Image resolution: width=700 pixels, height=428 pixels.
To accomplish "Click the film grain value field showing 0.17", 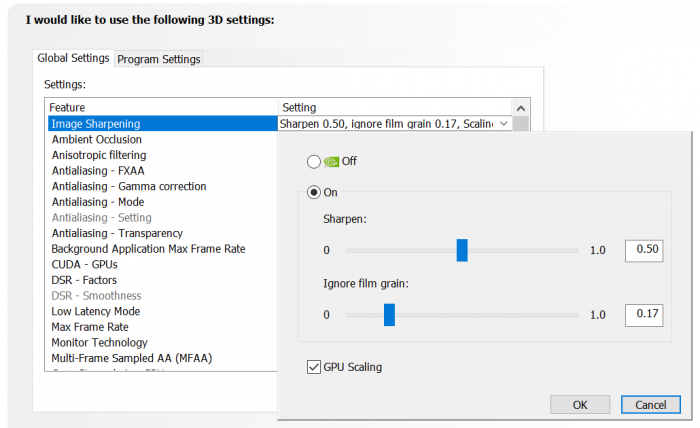I will pyautogui.click(x=644, y=315).
